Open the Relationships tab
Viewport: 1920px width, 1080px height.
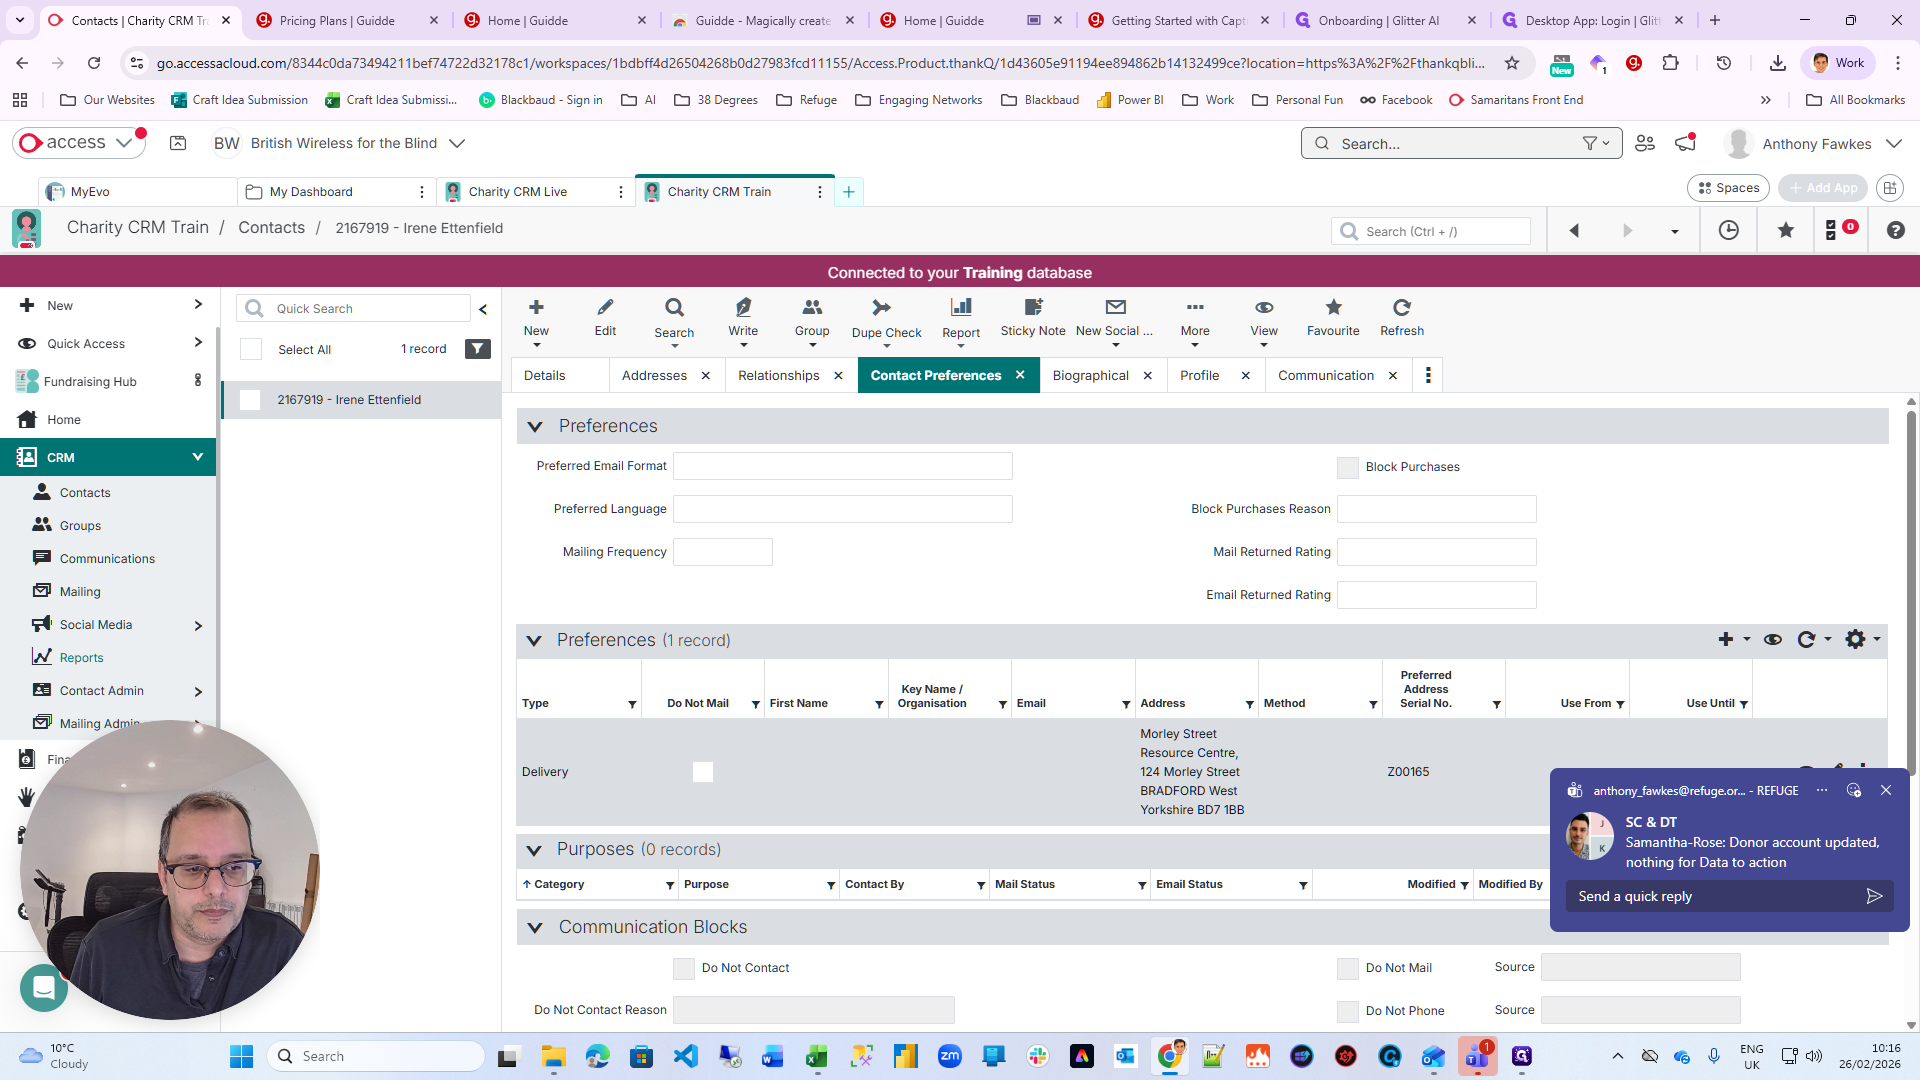click(778, 376)
